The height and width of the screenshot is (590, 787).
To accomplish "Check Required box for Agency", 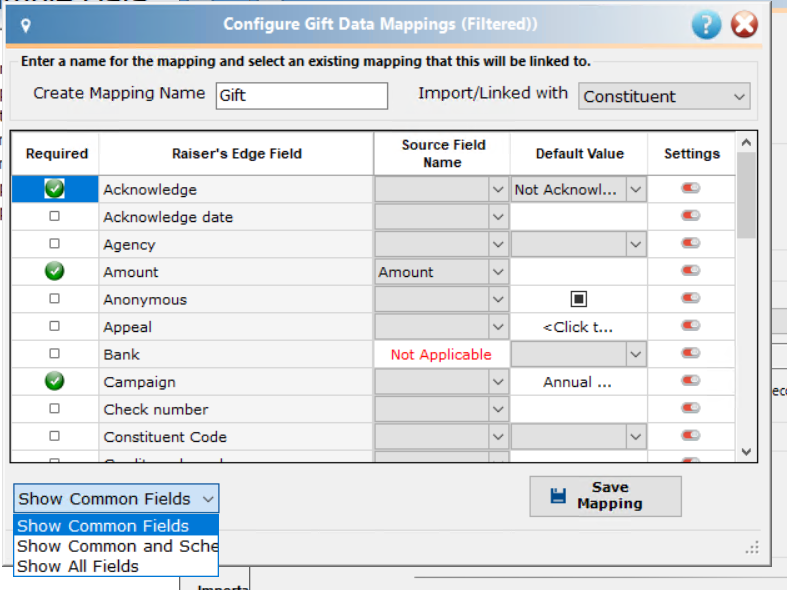I will click(54, 244).
